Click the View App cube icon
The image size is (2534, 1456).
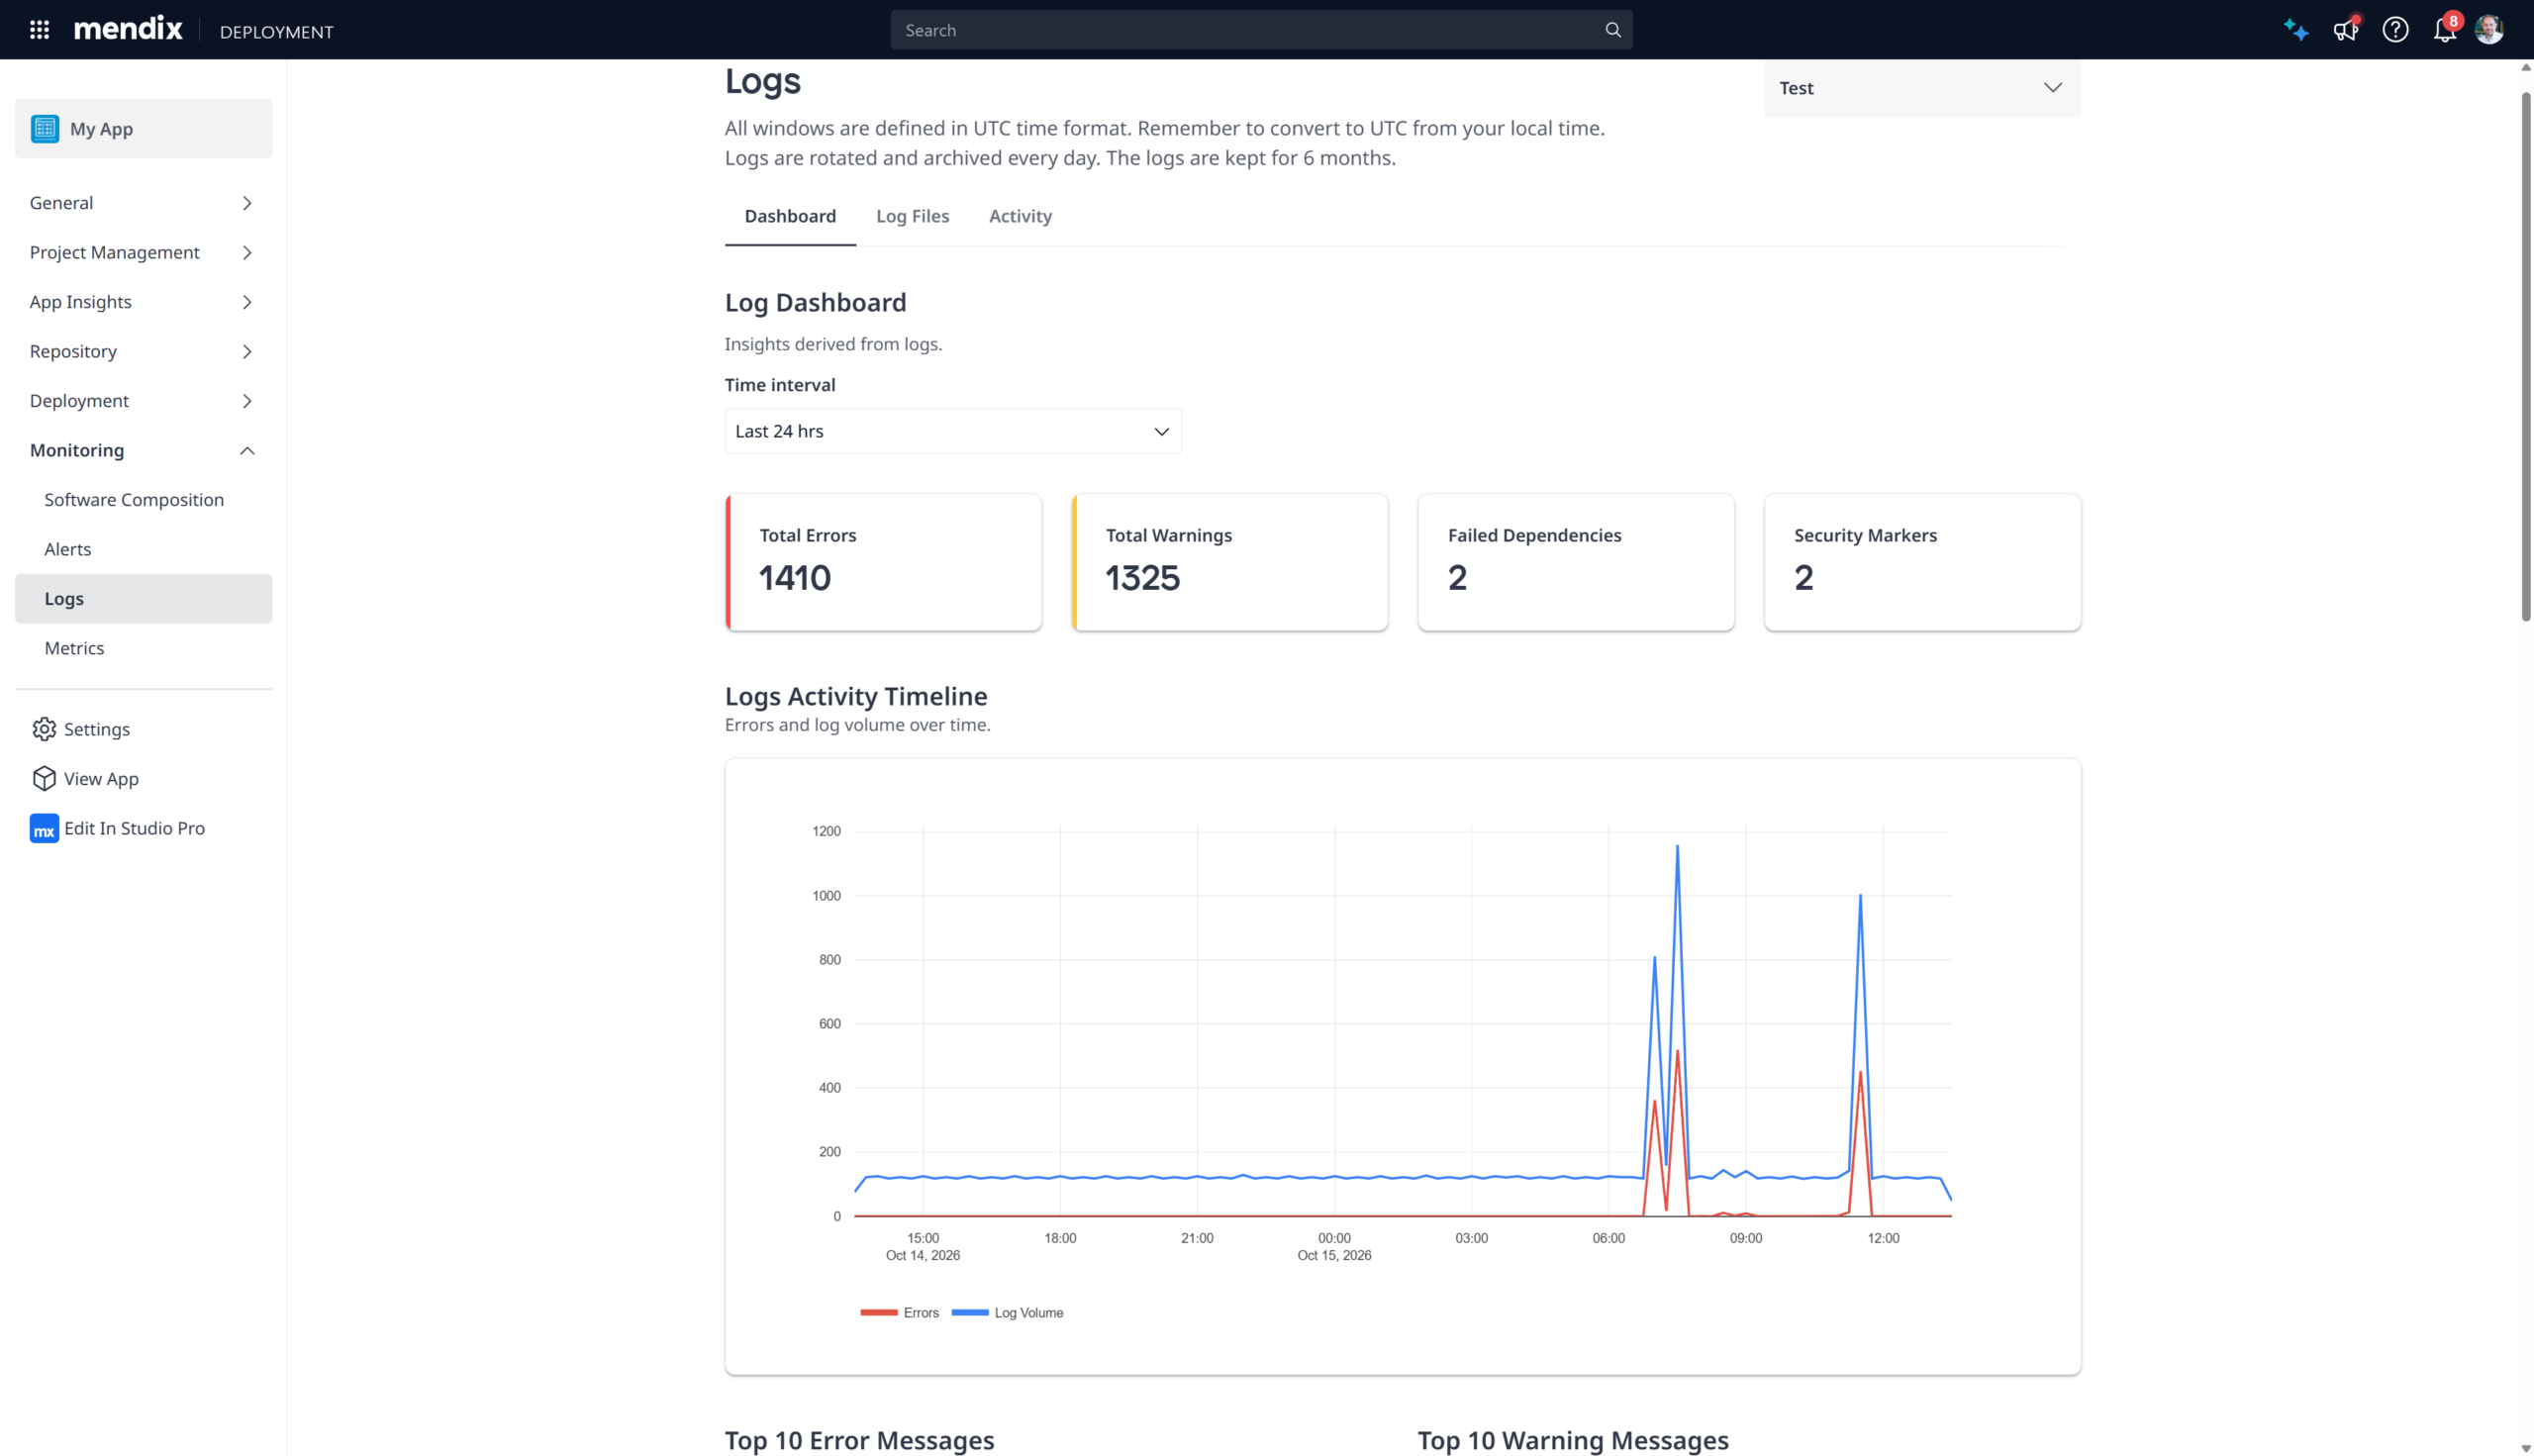[44, 778]
